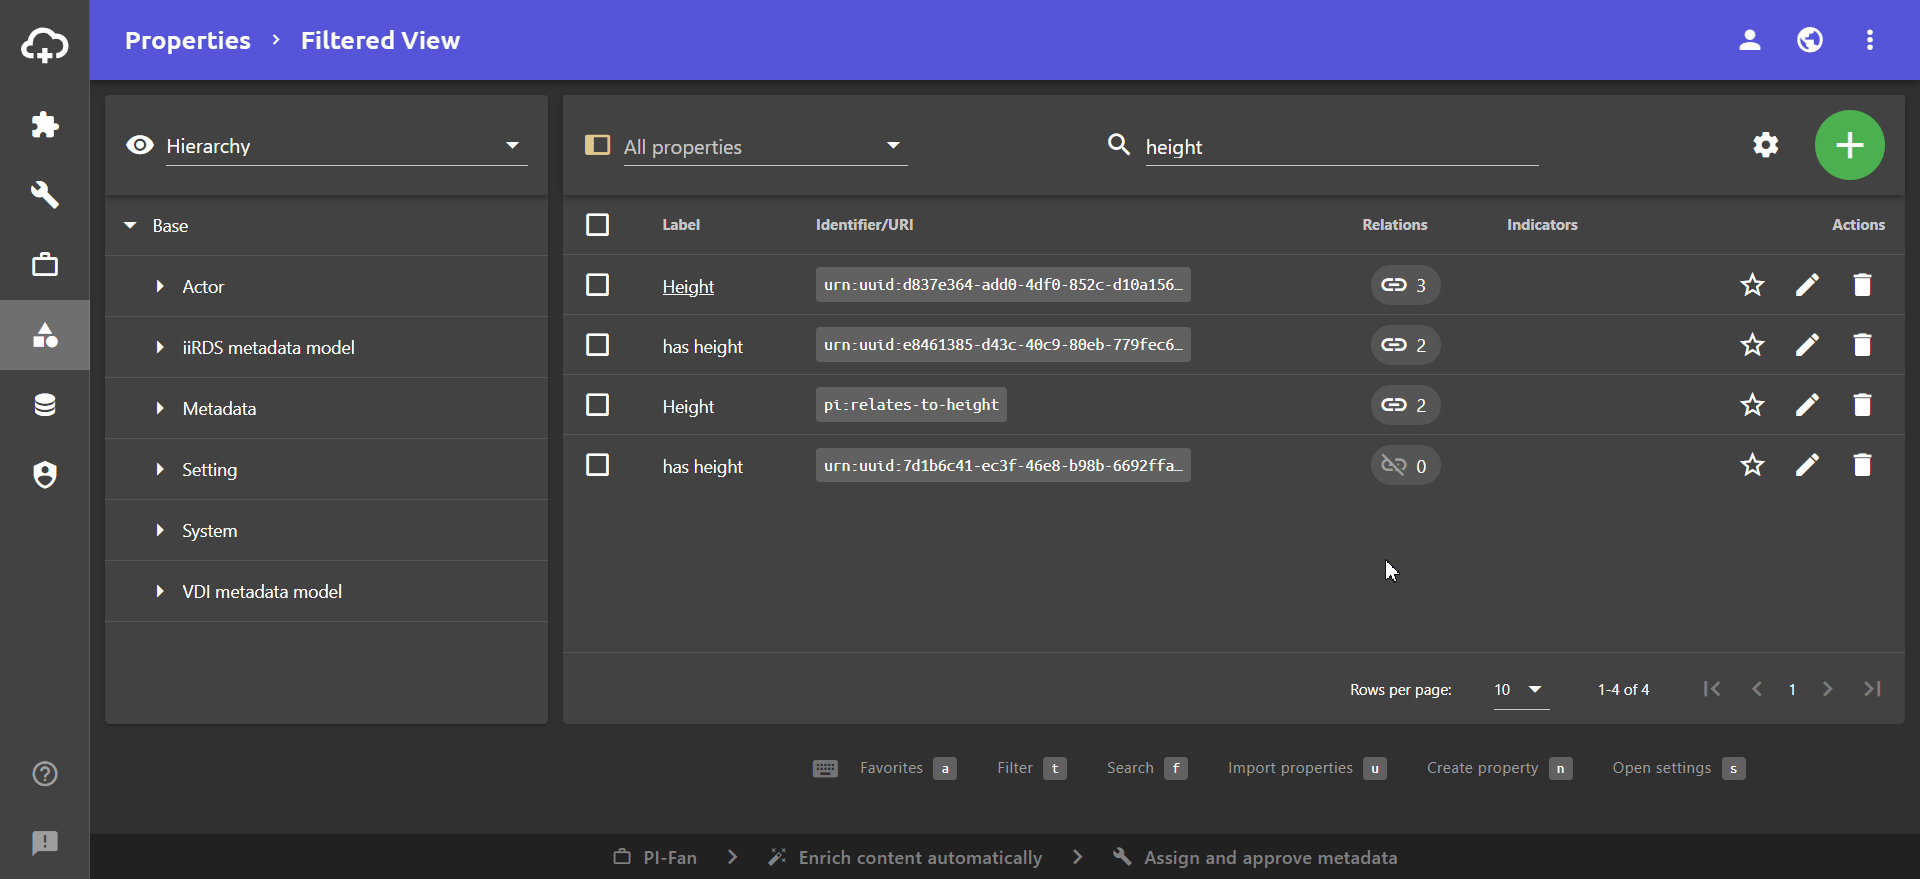1920x879 pixels.
Task: Open the globe language icon
Action: pos(1810,40)
